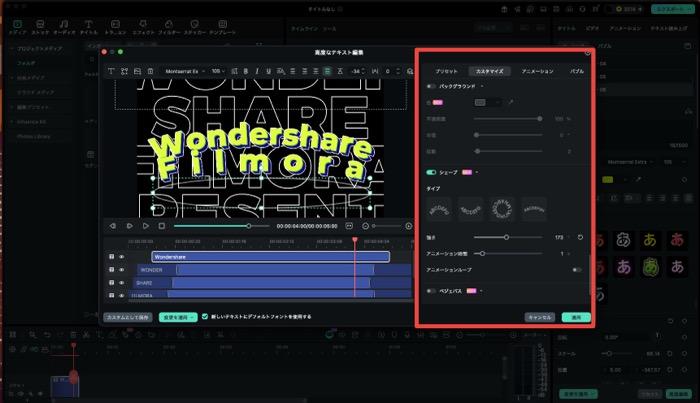Open the background color dropdown
The image size is (700, 403).
(x=488, y=102)
